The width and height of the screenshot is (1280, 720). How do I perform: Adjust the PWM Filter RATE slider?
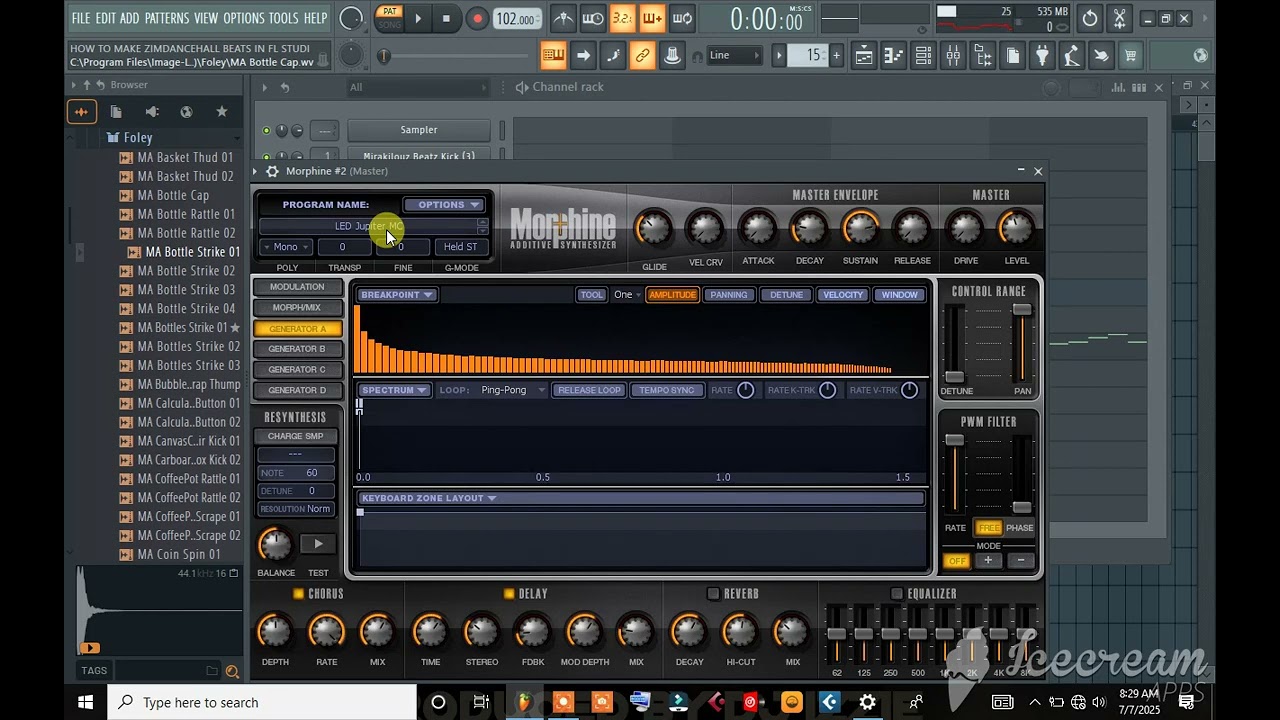pos(955,441)
